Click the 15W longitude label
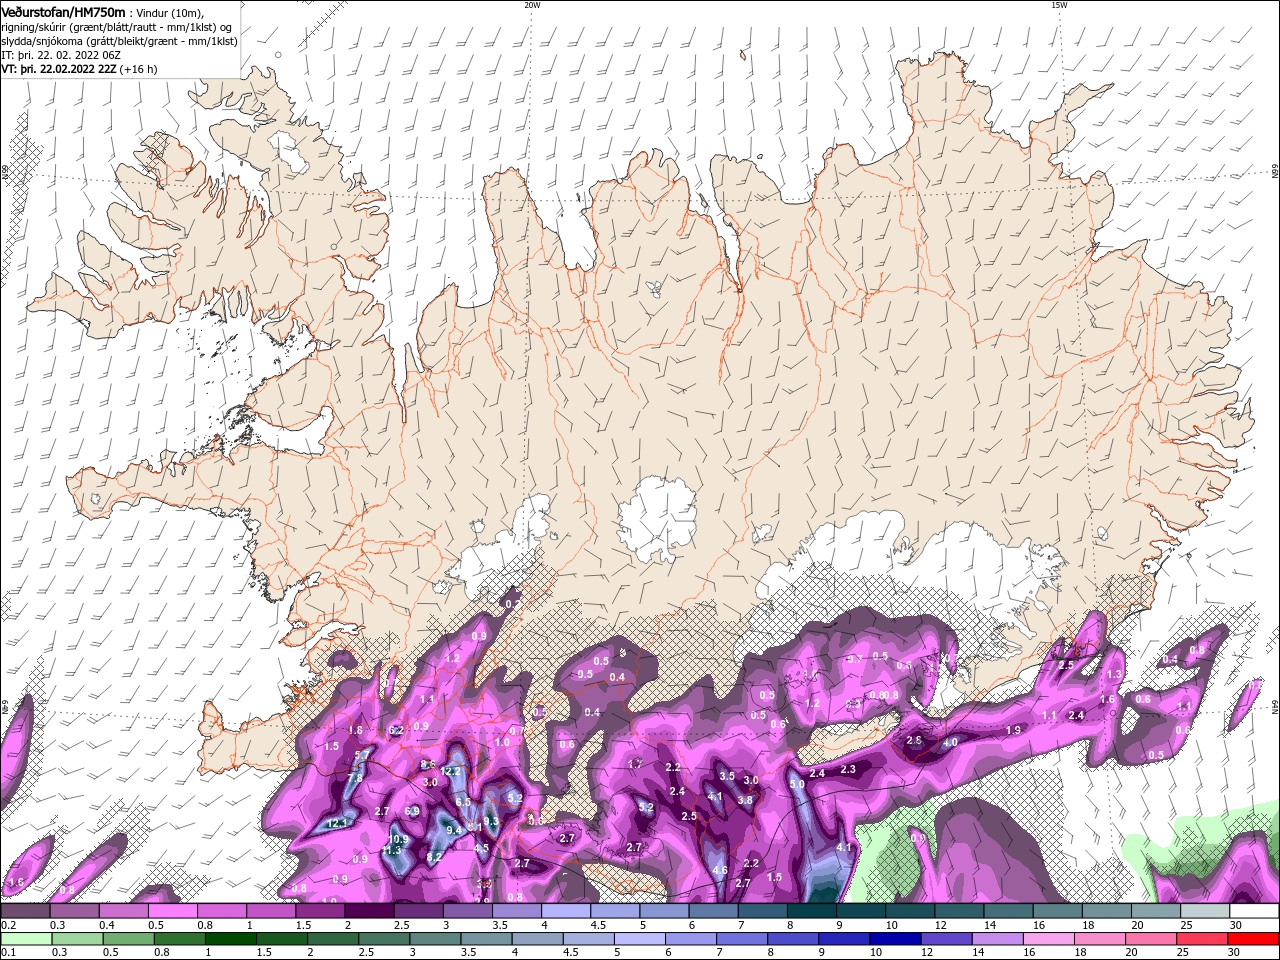1280x960 pixels. [x=1059, y=5]
